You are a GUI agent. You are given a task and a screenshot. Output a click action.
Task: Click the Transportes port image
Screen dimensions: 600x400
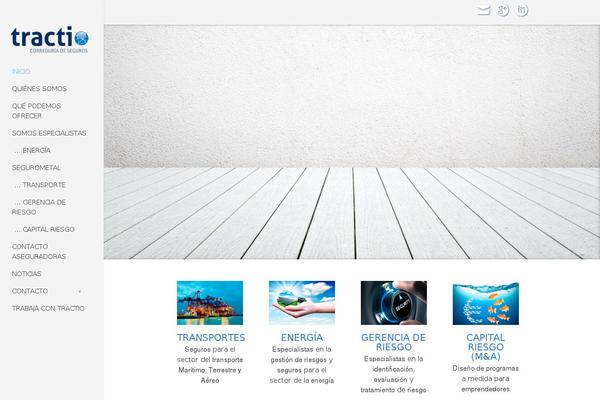[x=210, y=303]
